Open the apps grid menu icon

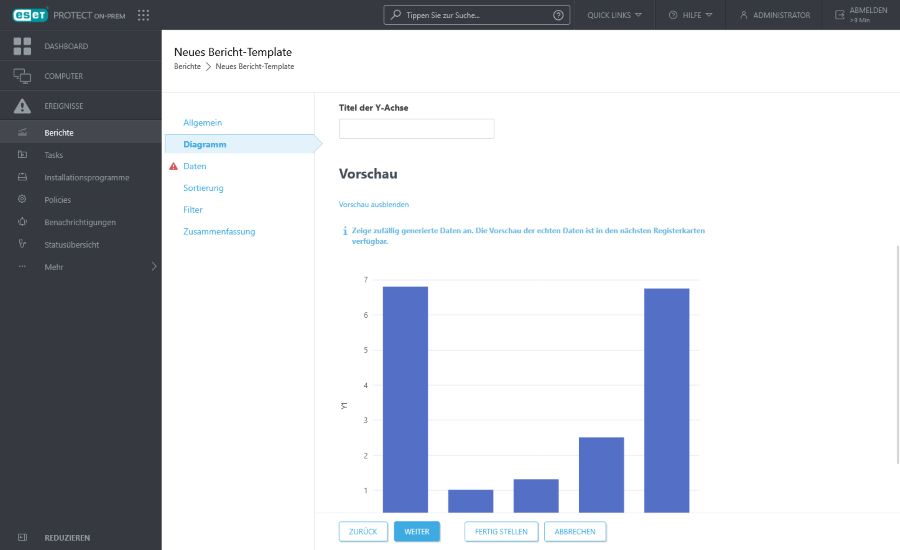click(143, 15)
